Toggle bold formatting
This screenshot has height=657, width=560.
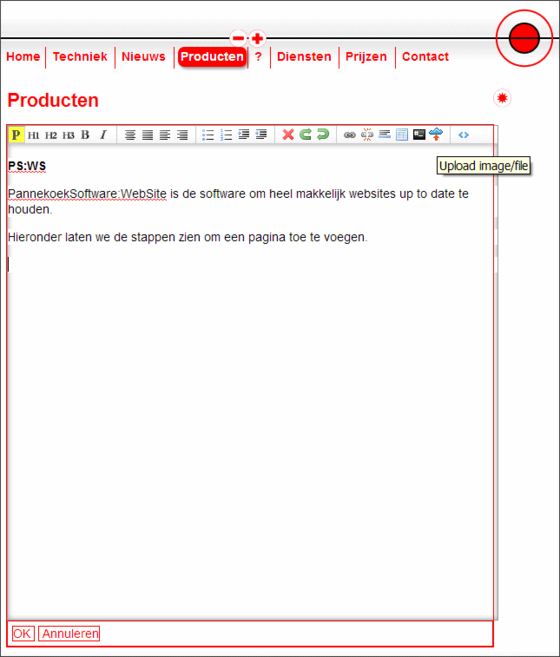(85, 135)
